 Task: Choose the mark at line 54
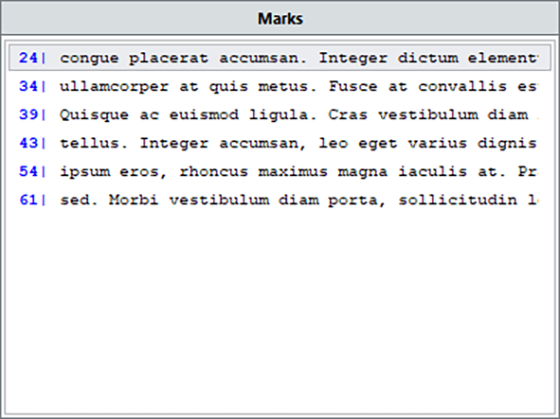coord(280,171)
